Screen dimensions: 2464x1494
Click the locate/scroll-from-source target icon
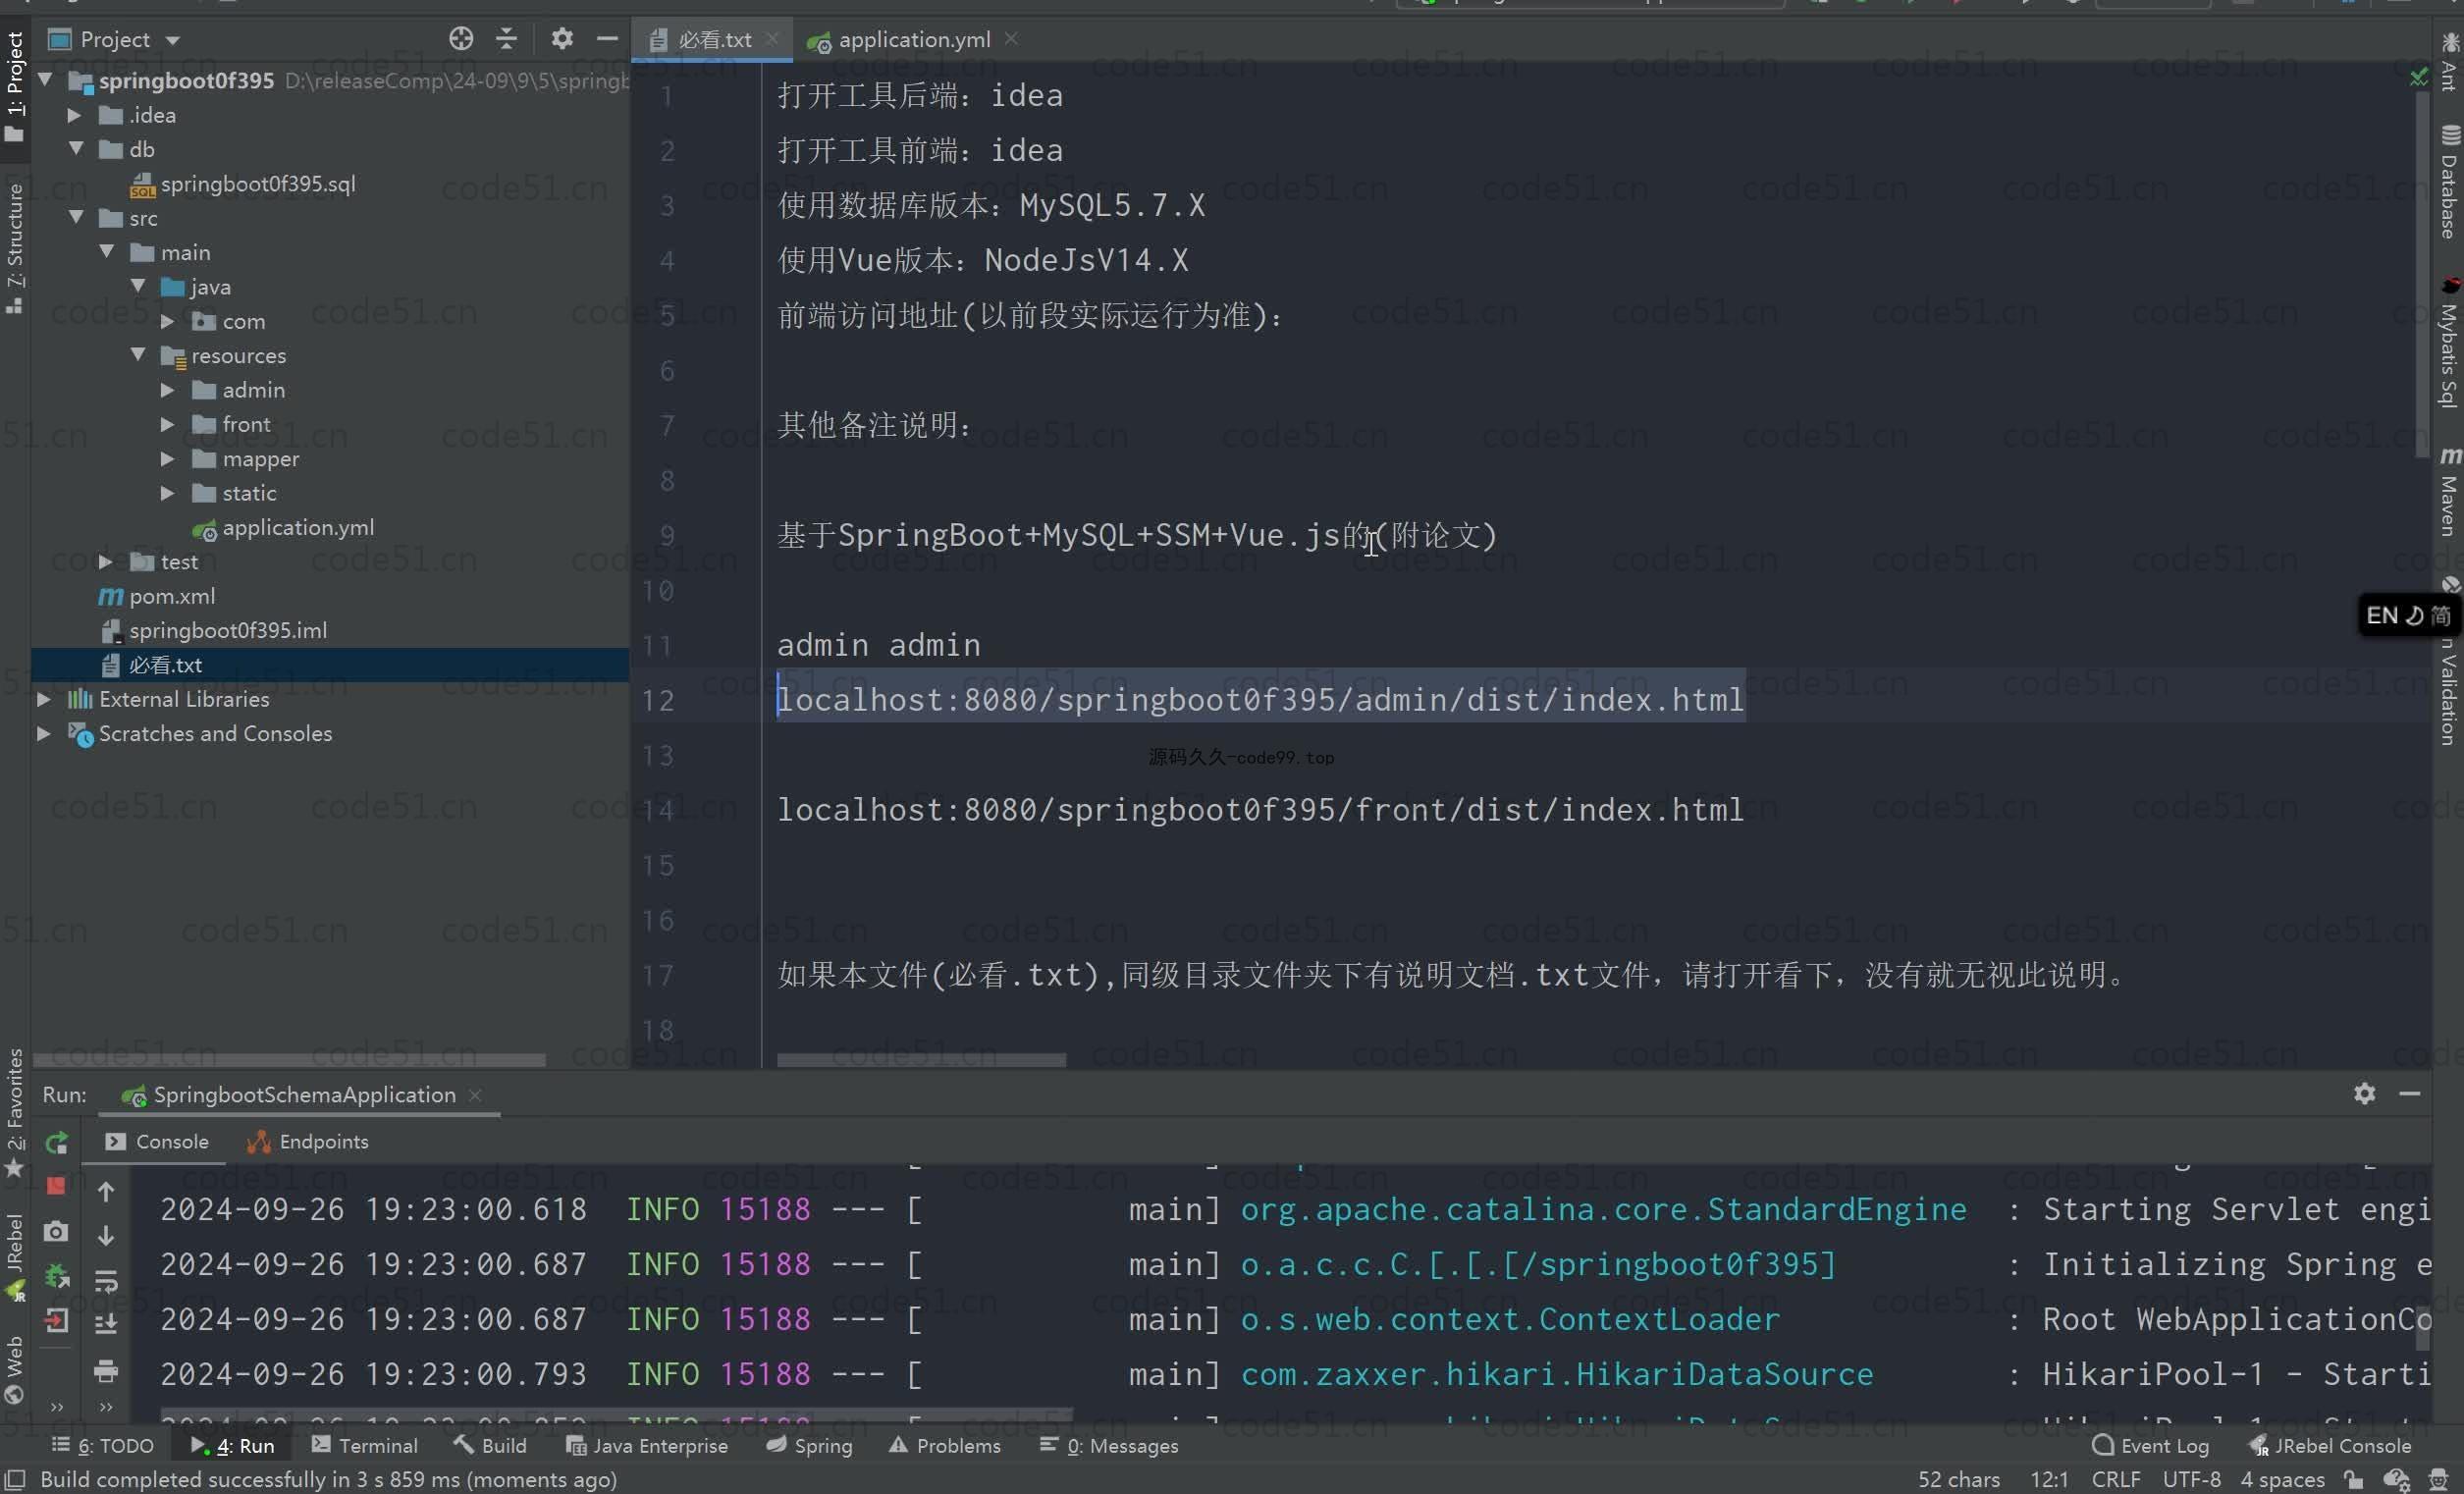tap(461, 39)
